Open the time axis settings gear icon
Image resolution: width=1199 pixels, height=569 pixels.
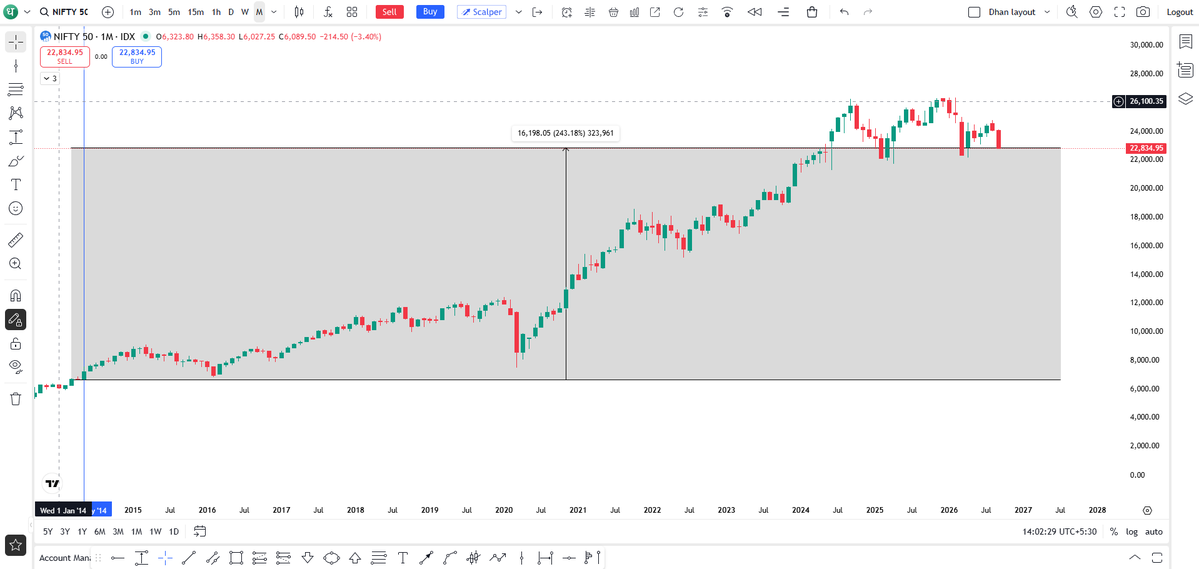[x=1147, y=510]
